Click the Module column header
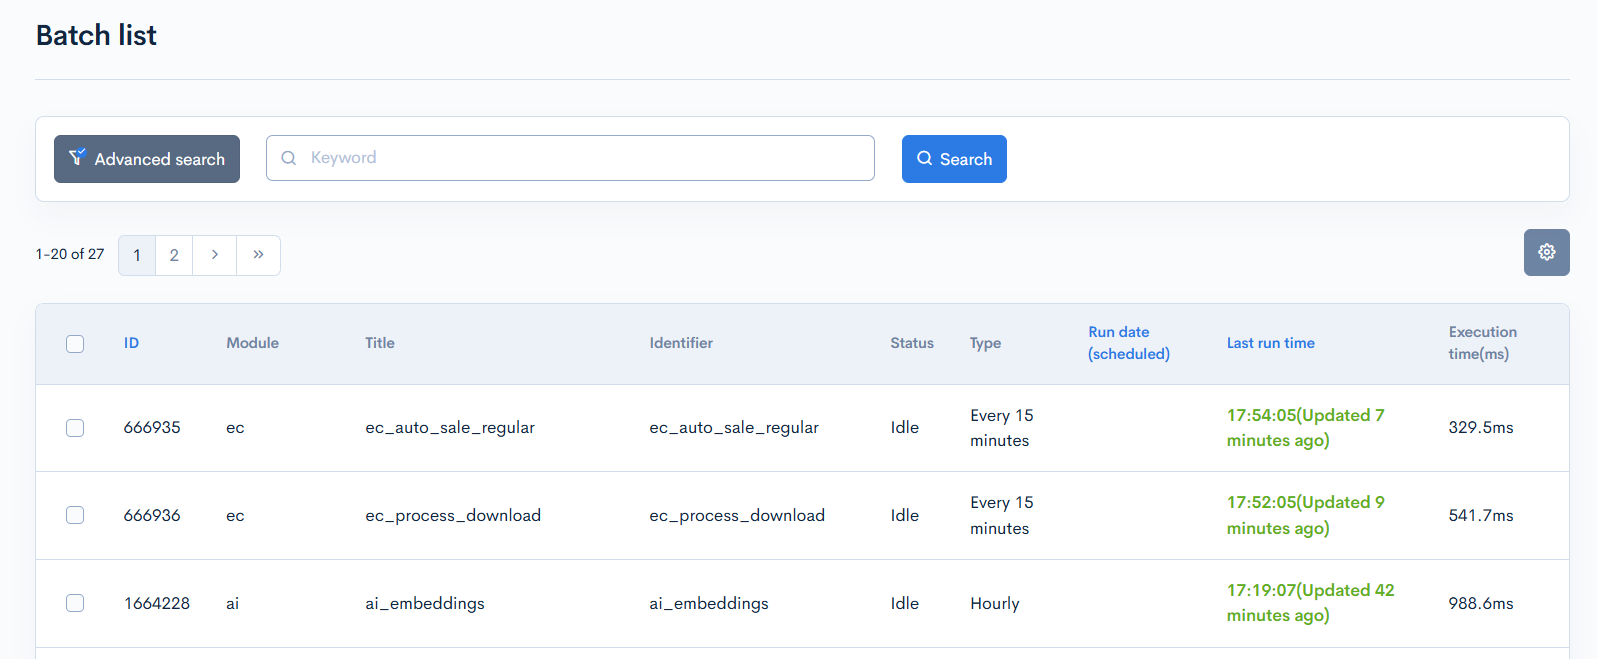 252,343
